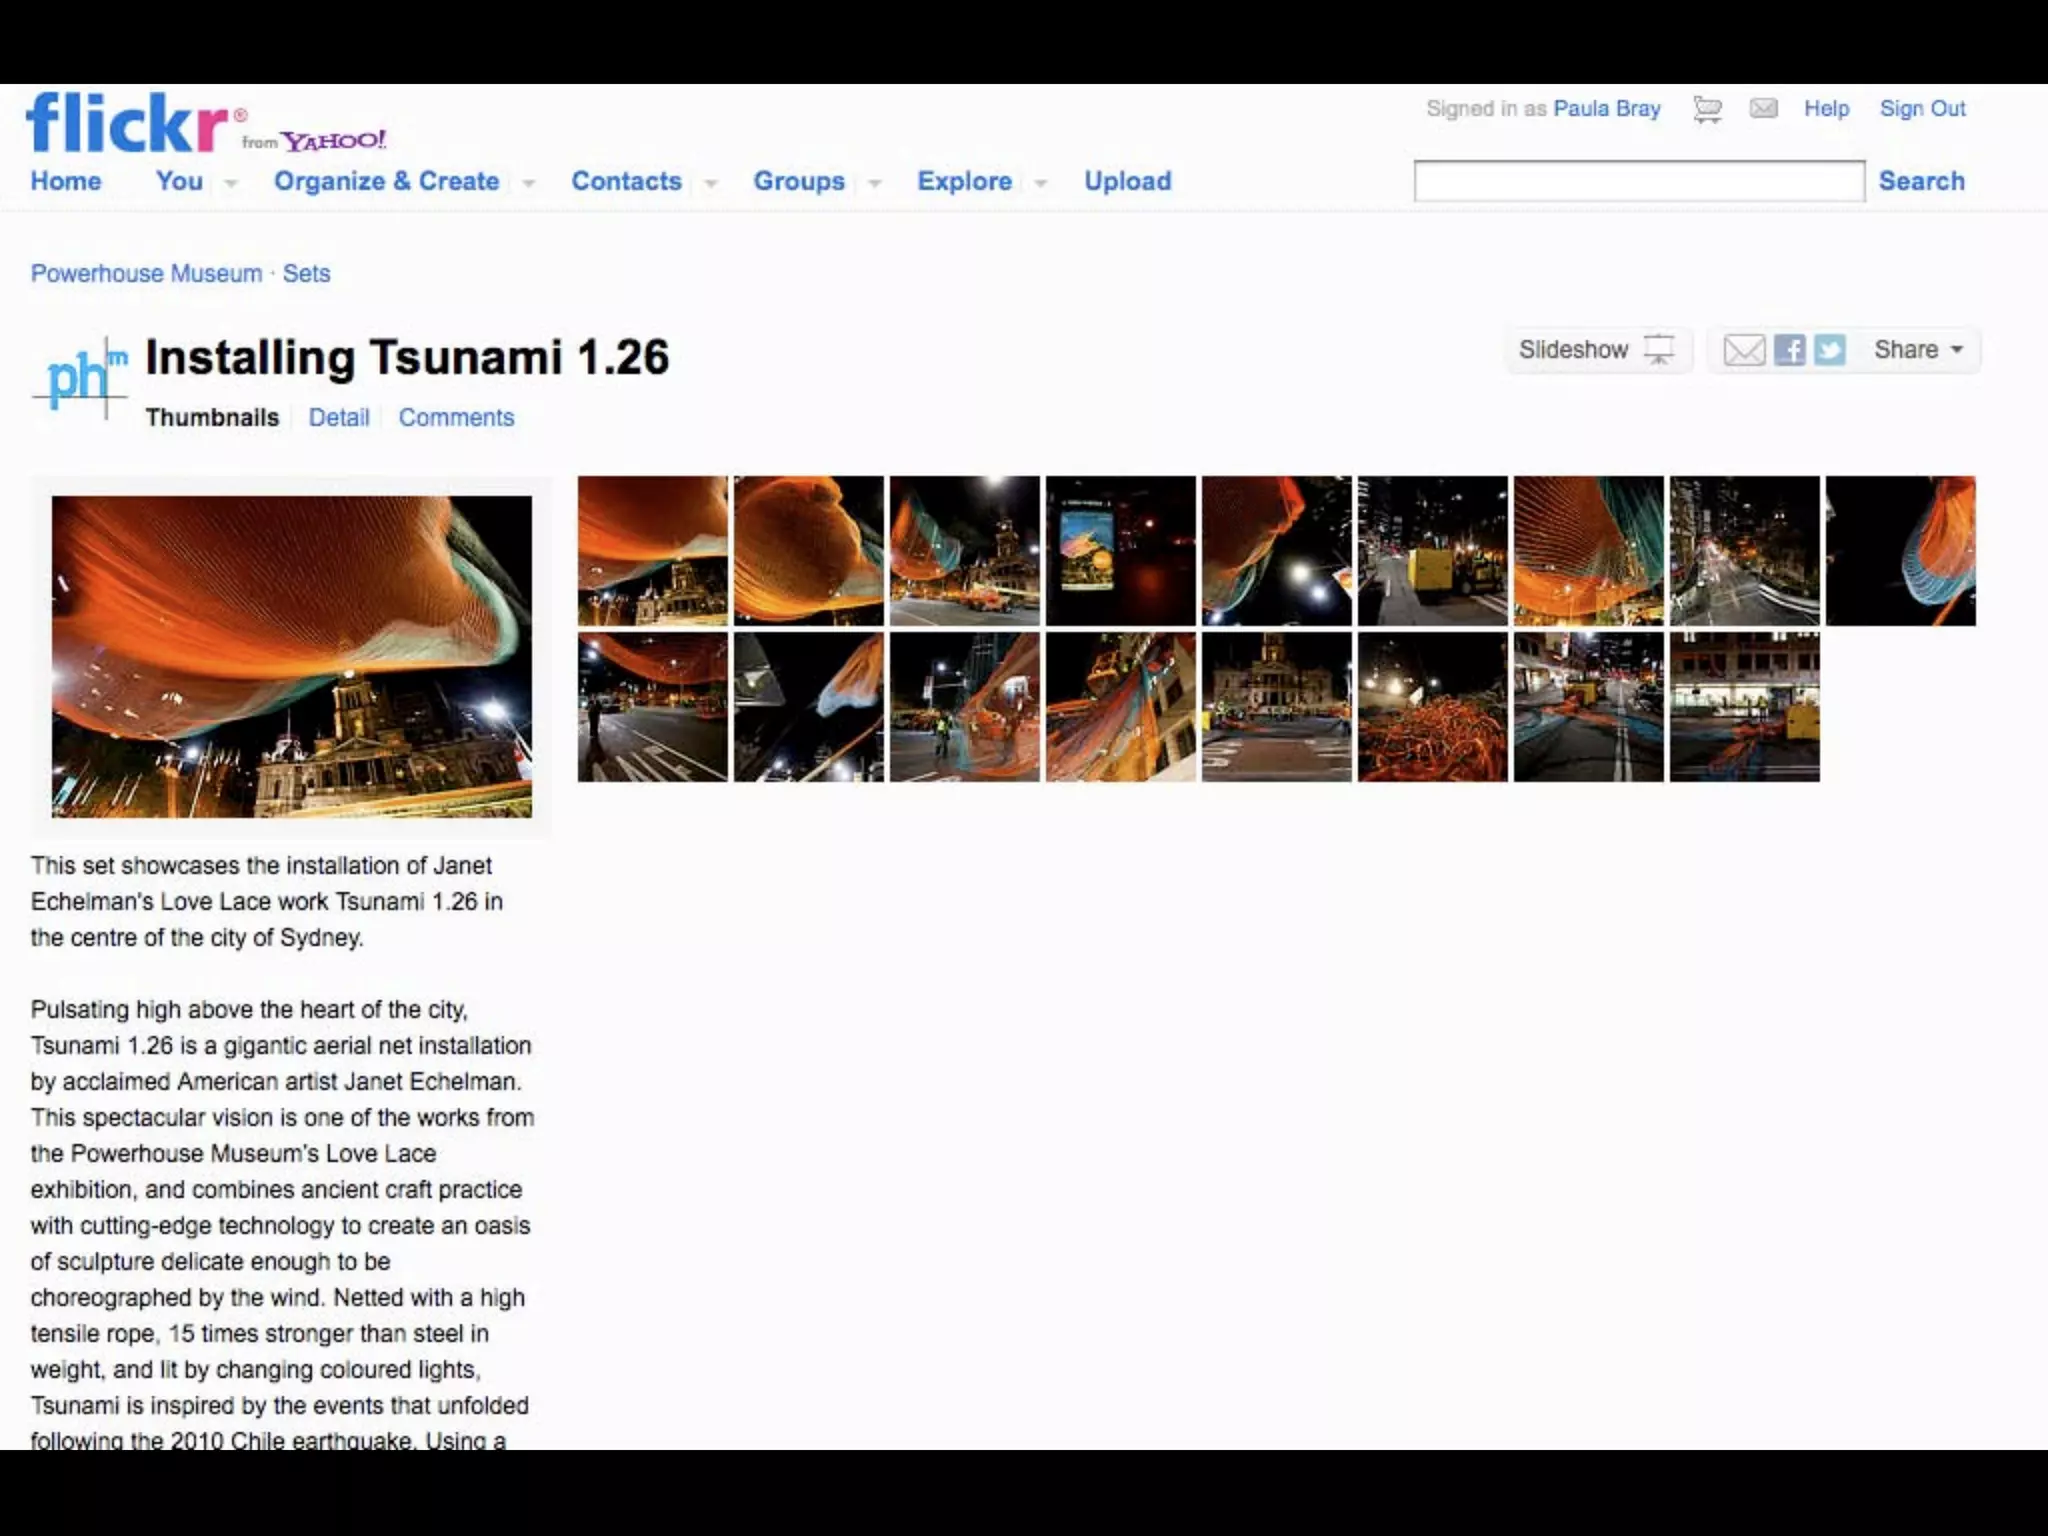Open the large featured set cover photo

pos(292,656)
